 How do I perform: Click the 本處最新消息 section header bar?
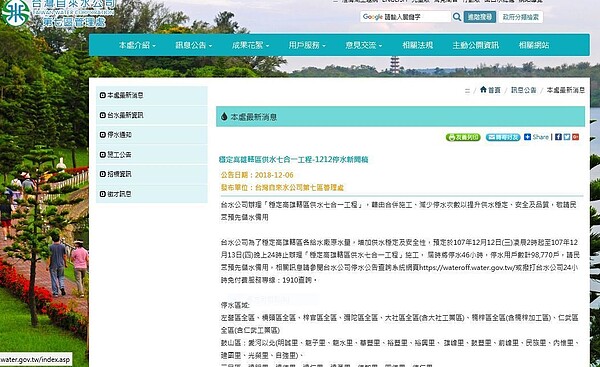[400, 117]
